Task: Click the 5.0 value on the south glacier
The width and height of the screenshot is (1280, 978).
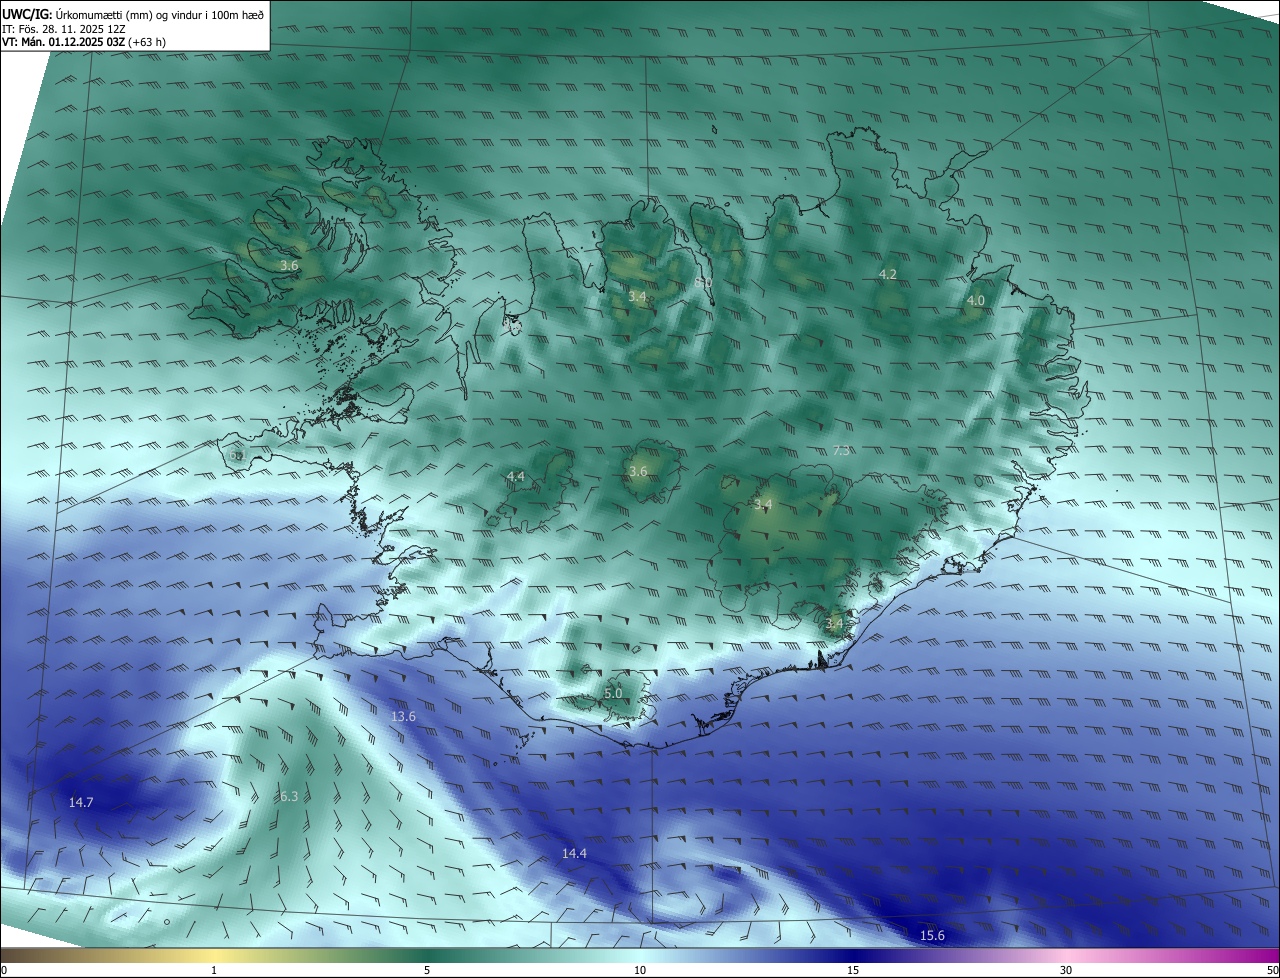Action: tap(613, 693)
